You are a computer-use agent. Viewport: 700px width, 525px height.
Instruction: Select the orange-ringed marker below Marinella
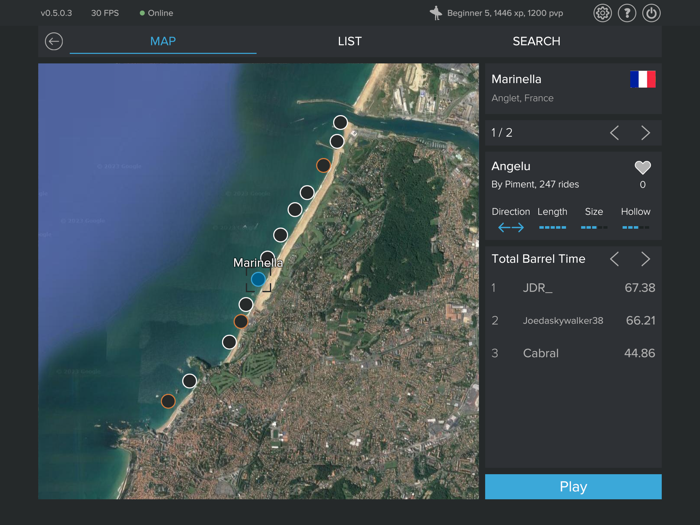click(241, 321)
